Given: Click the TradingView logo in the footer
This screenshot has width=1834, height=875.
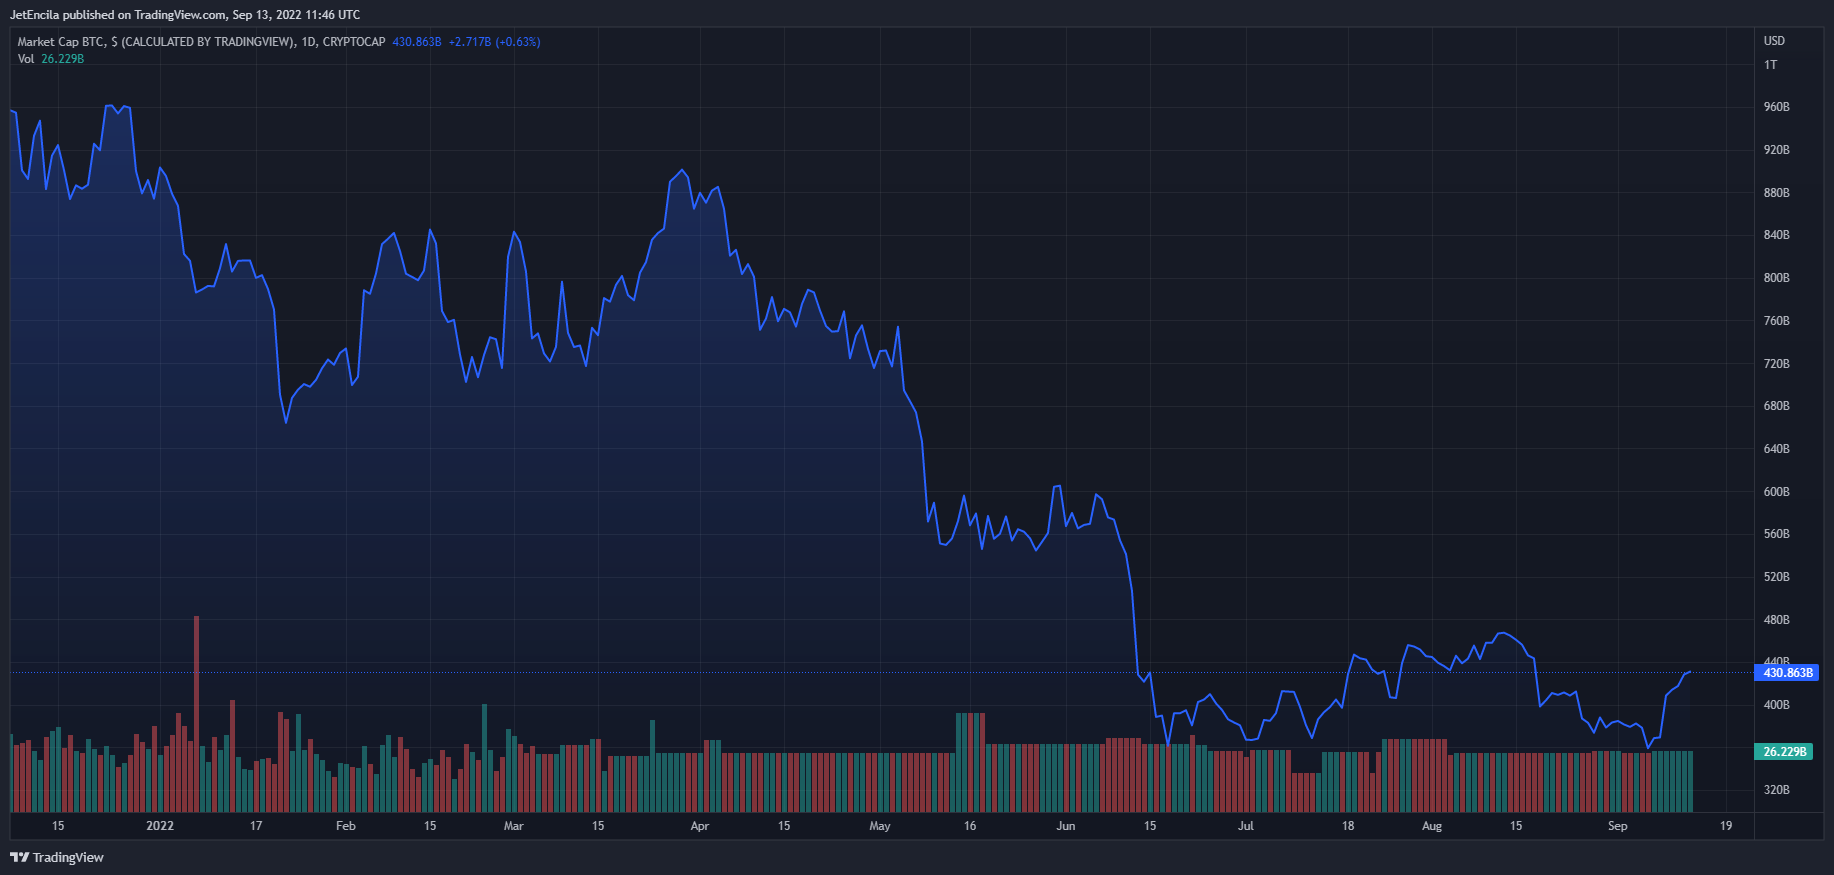Looking at the screenshot, I should (57, 857).
